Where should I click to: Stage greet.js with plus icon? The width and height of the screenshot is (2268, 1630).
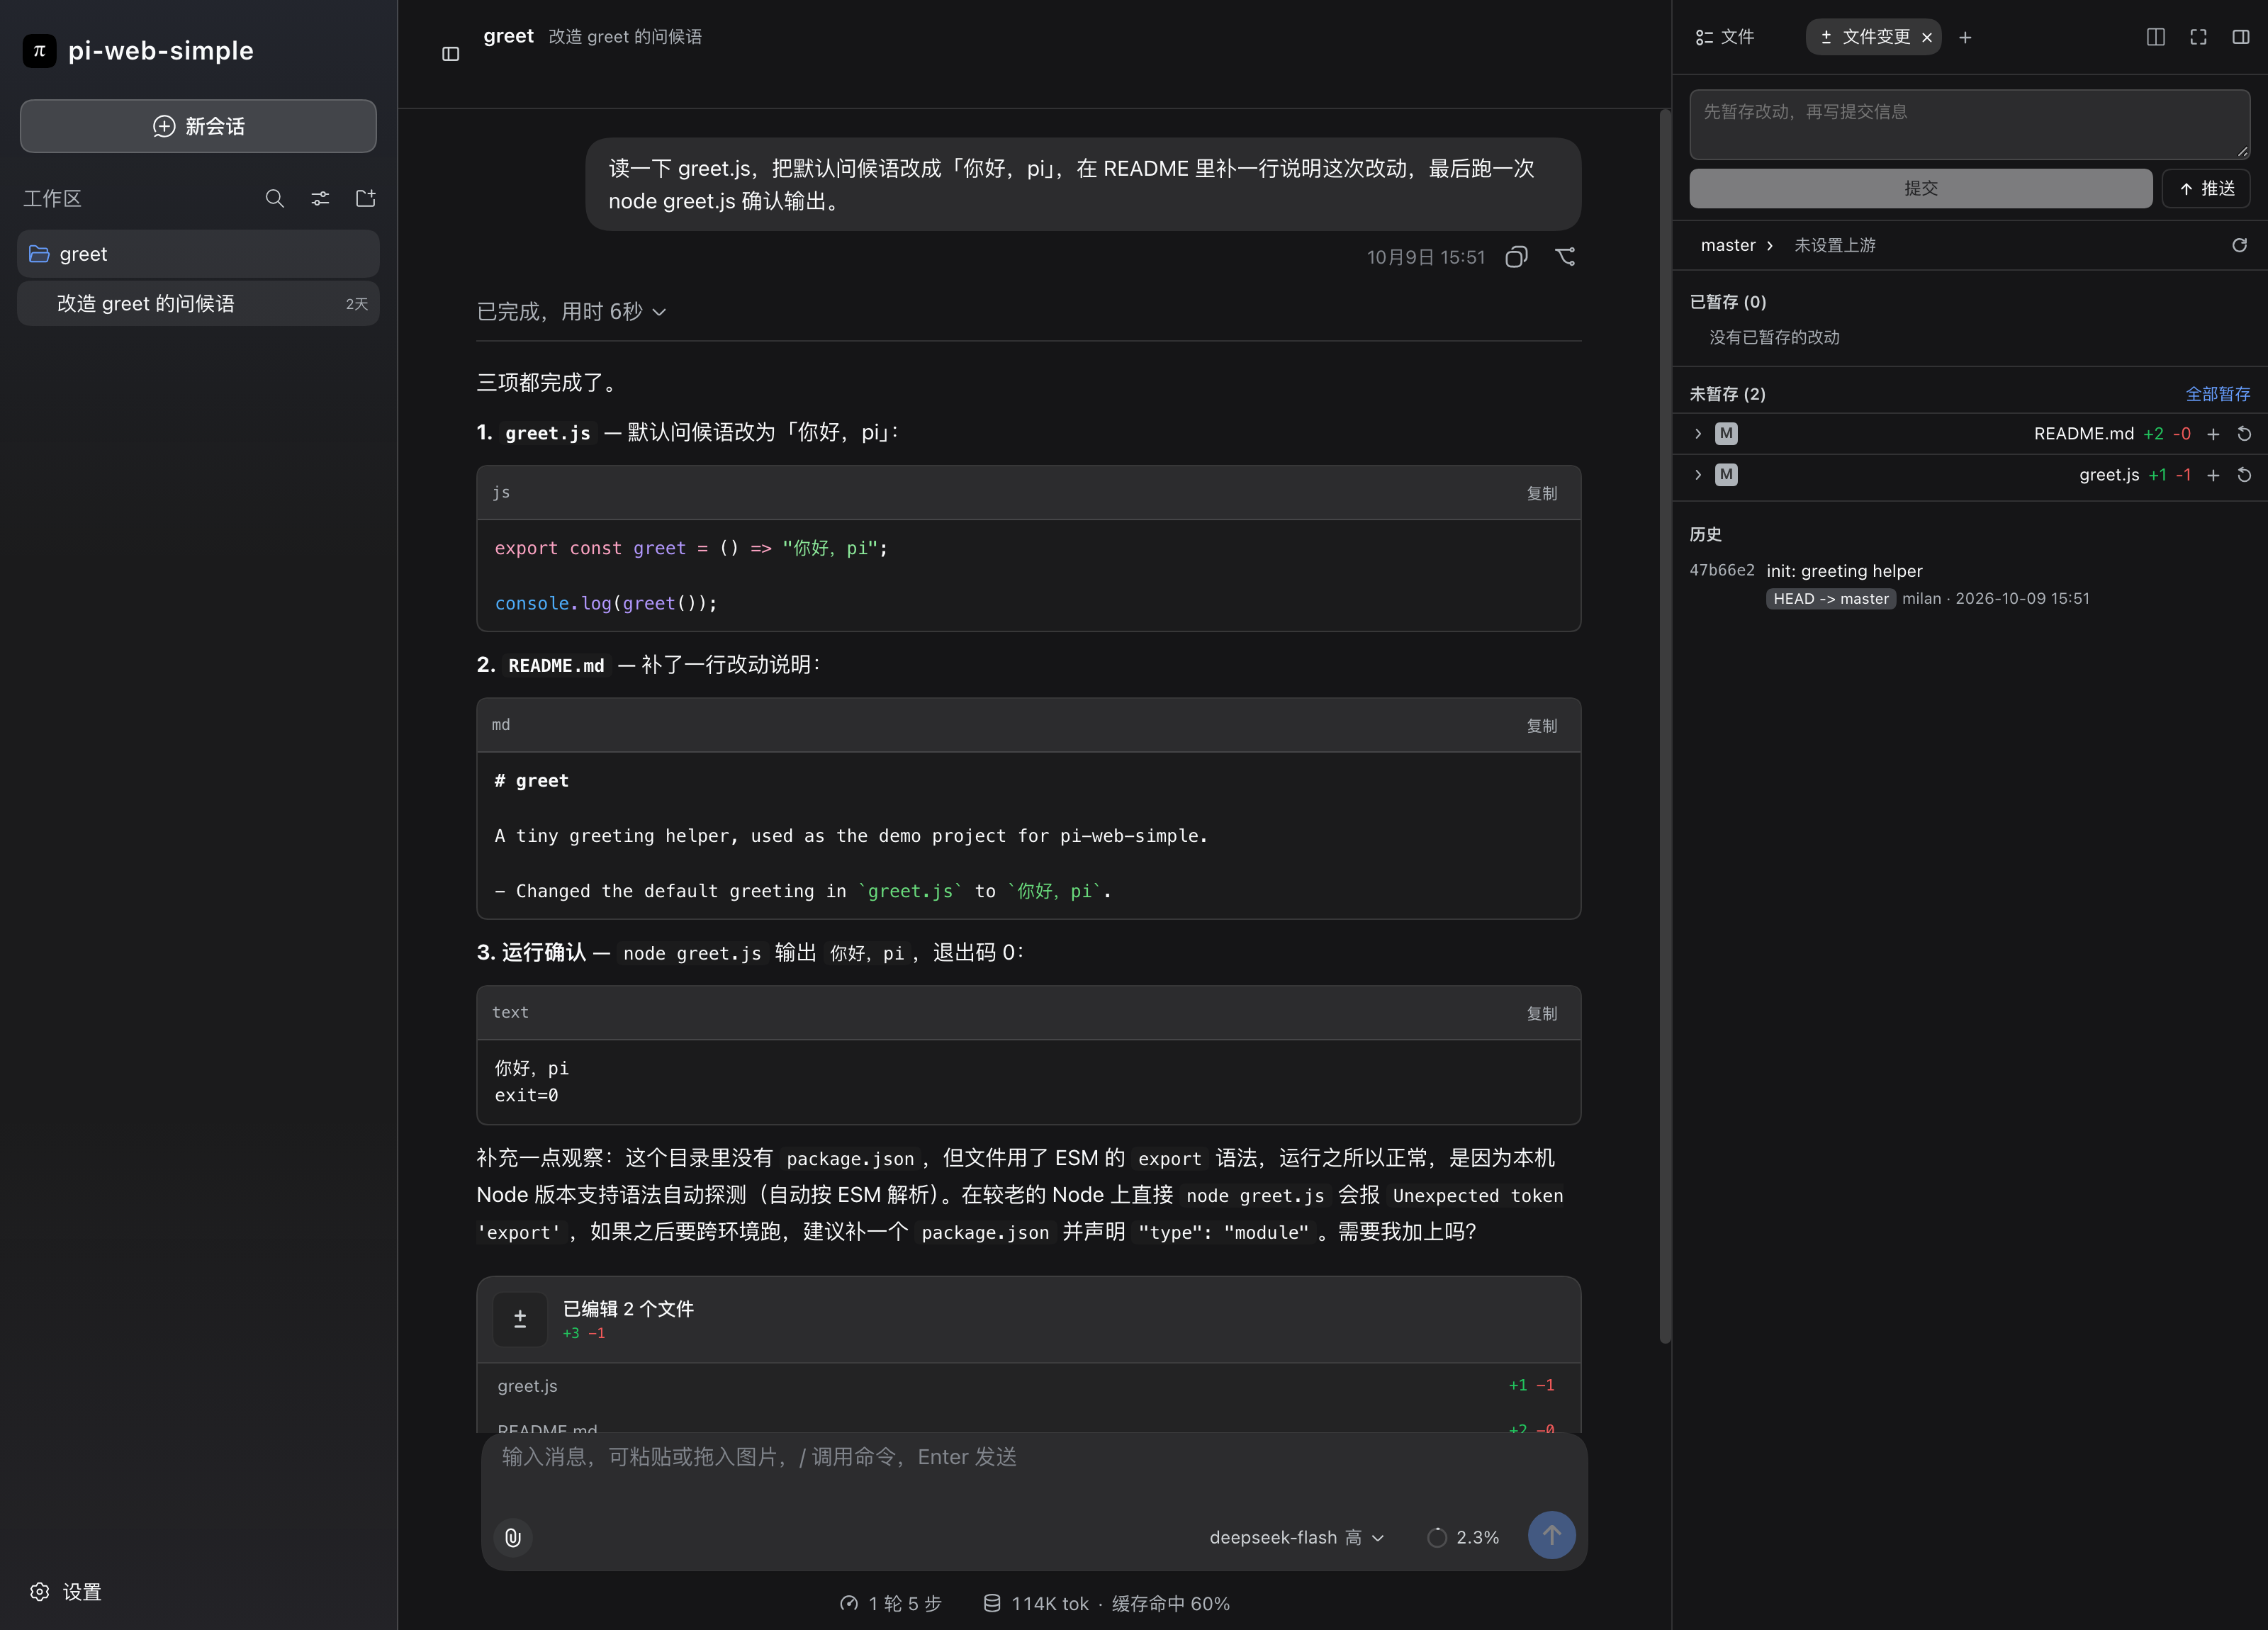2213,475
